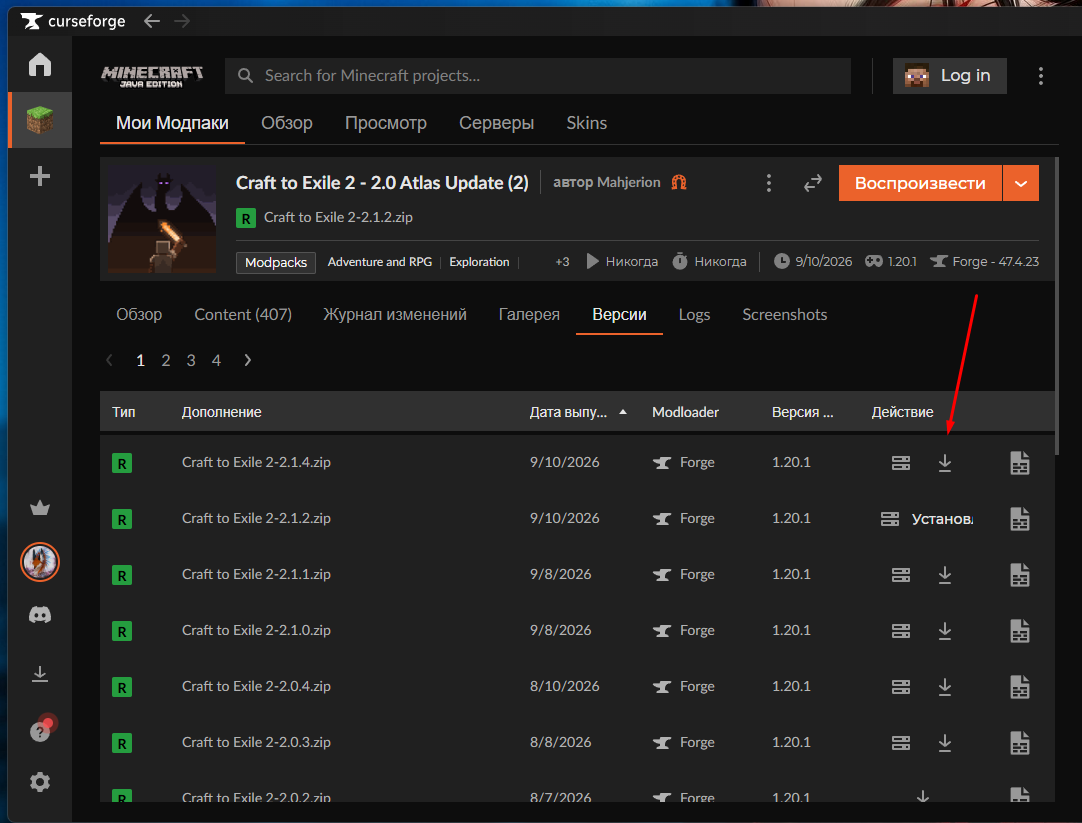Click the Log in button
The width and height of the screenshot is (1082, 823).
[x=950, y=76]
